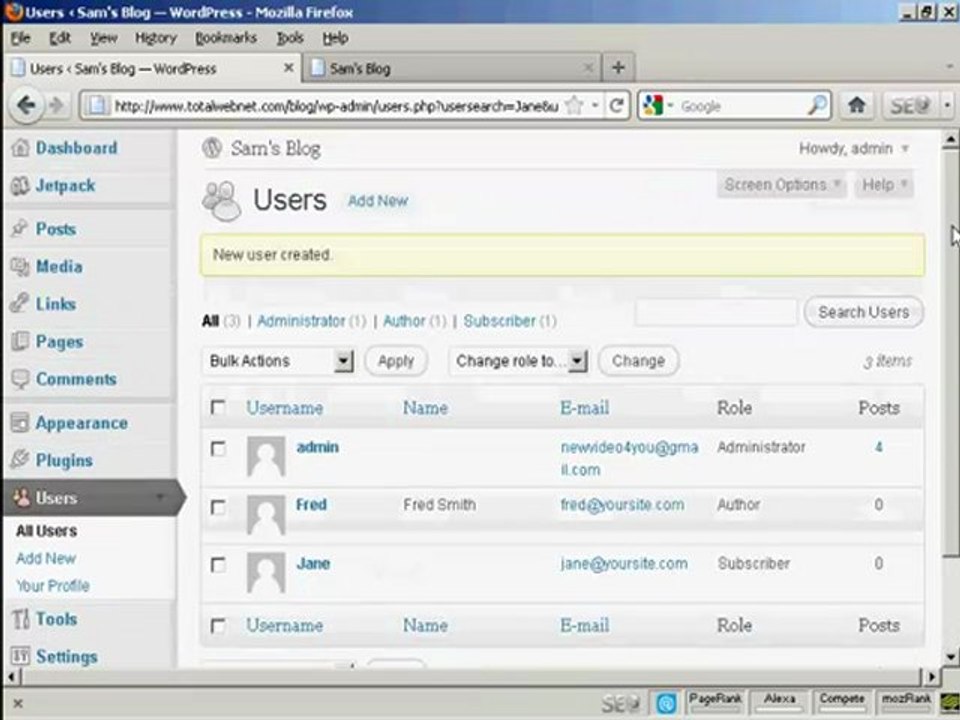The height and width of the screenshot is (720, 960).
Task: Click the Search Users button
Action: click(863, 312)
